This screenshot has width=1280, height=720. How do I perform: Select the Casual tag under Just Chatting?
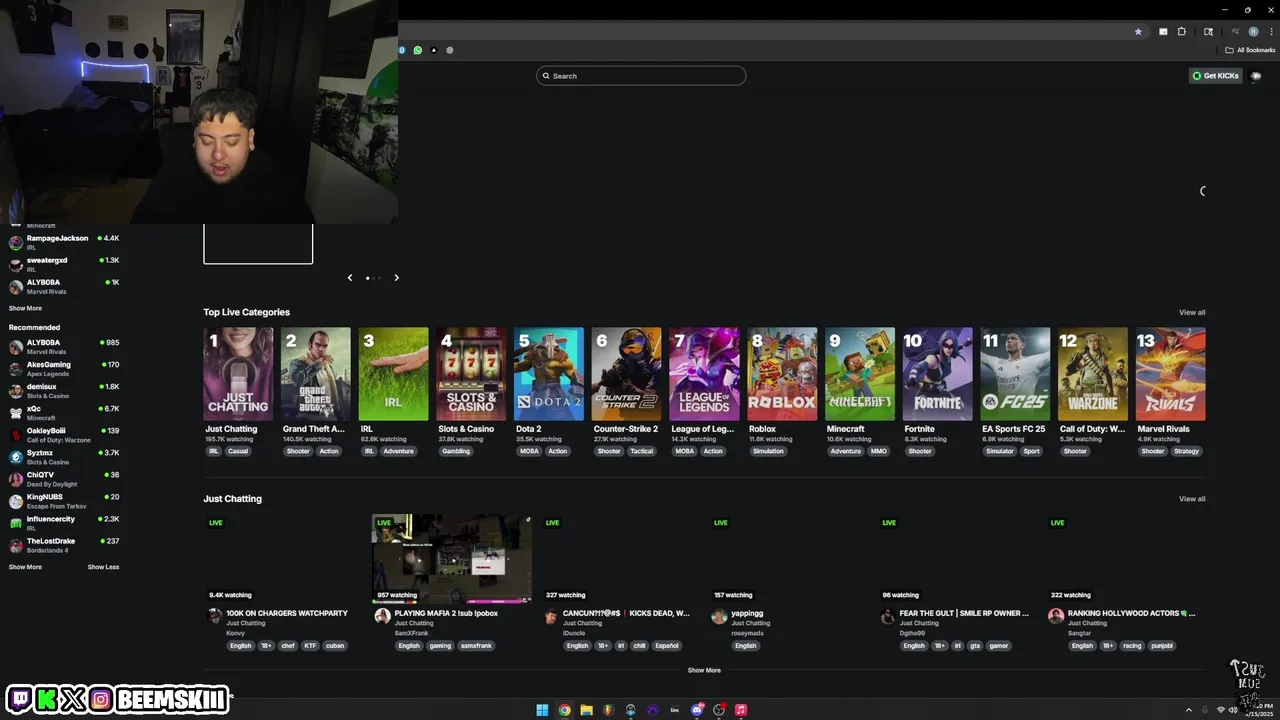point(238,451)
